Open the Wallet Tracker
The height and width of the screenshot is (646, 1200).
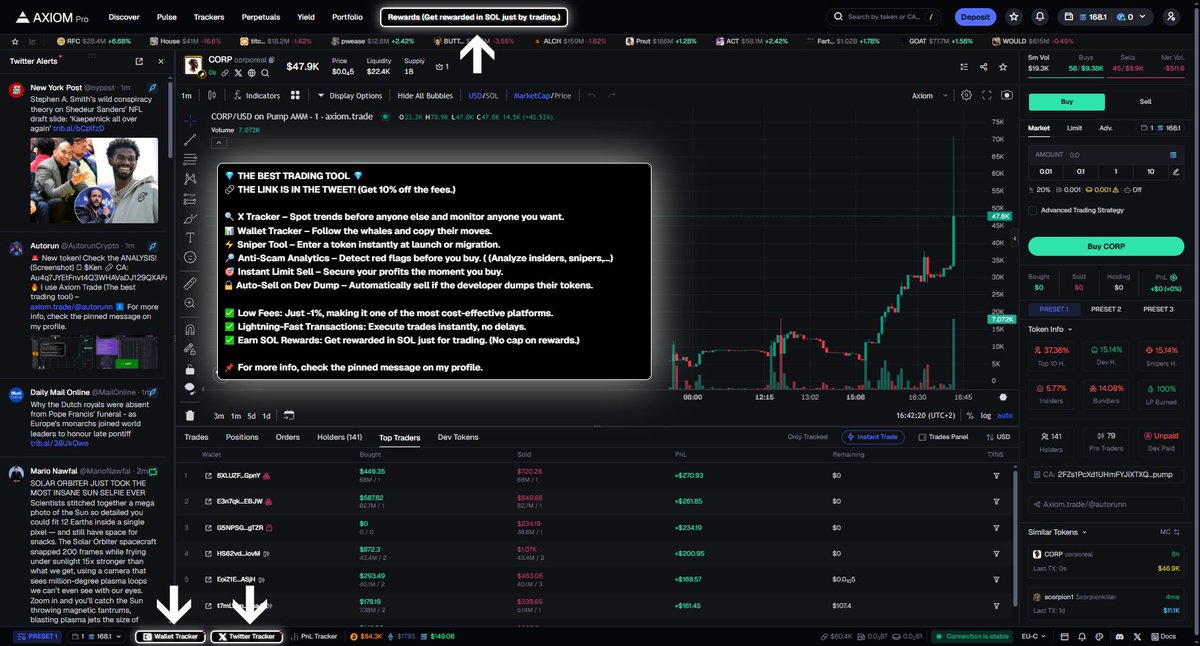tap(170, 636)
